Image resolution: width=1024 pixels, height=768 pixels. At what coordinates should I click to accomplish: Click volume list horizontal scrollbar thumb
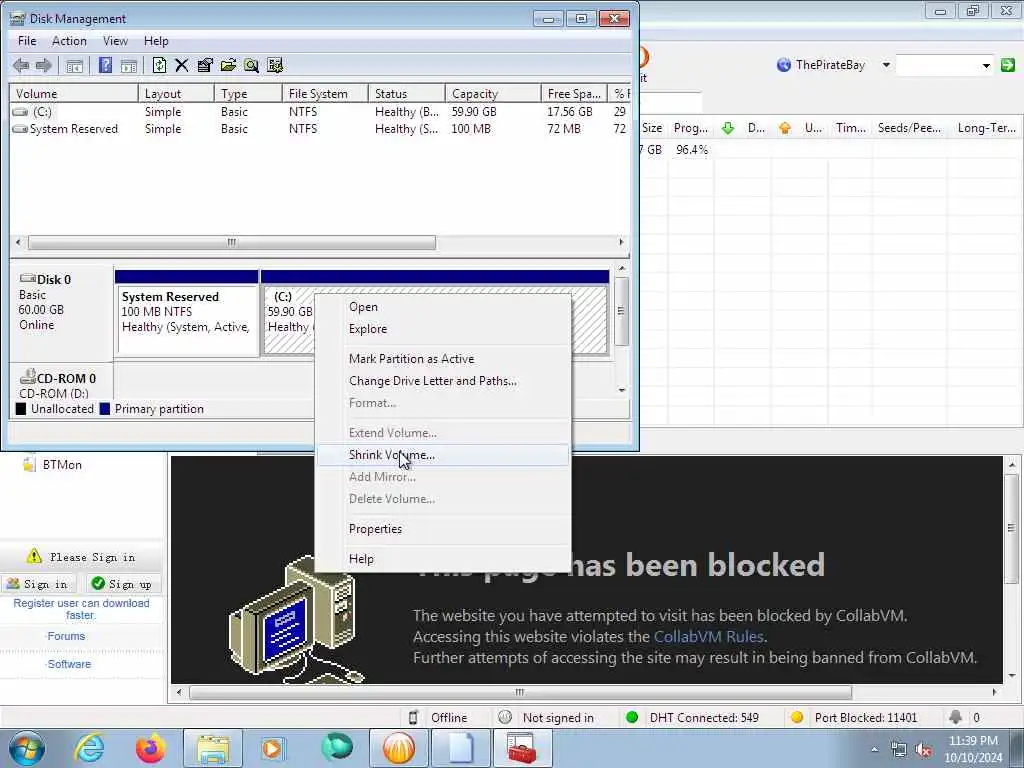[232, 242]
